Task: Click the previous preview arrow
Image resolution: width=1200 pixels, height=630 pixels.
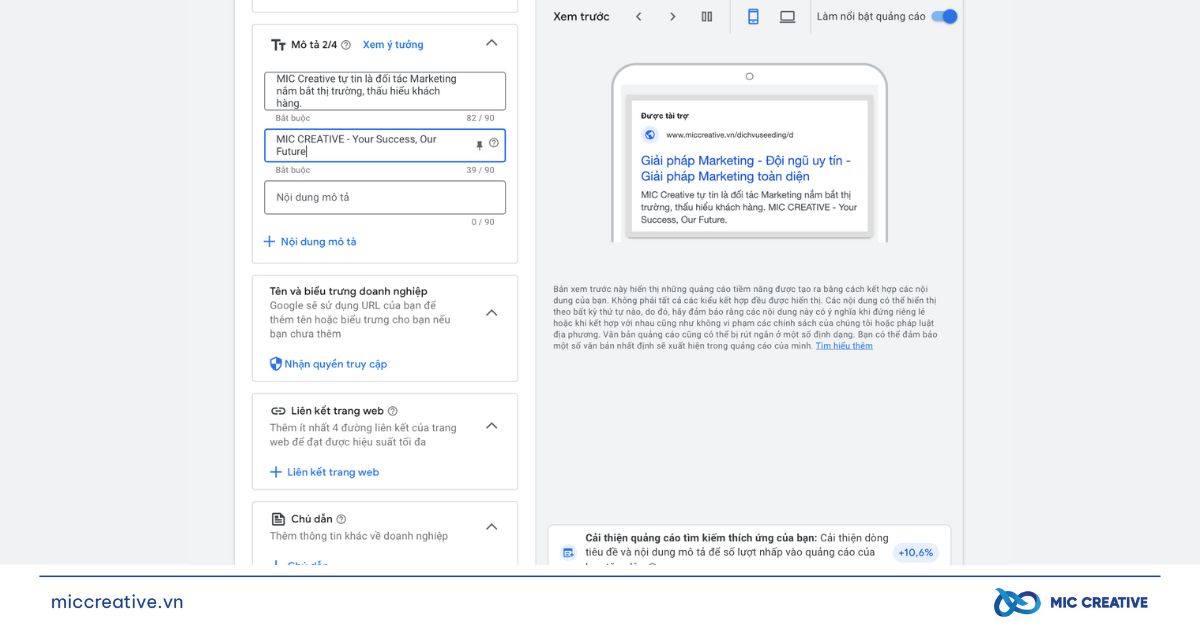Action: (x=638, y=17)
